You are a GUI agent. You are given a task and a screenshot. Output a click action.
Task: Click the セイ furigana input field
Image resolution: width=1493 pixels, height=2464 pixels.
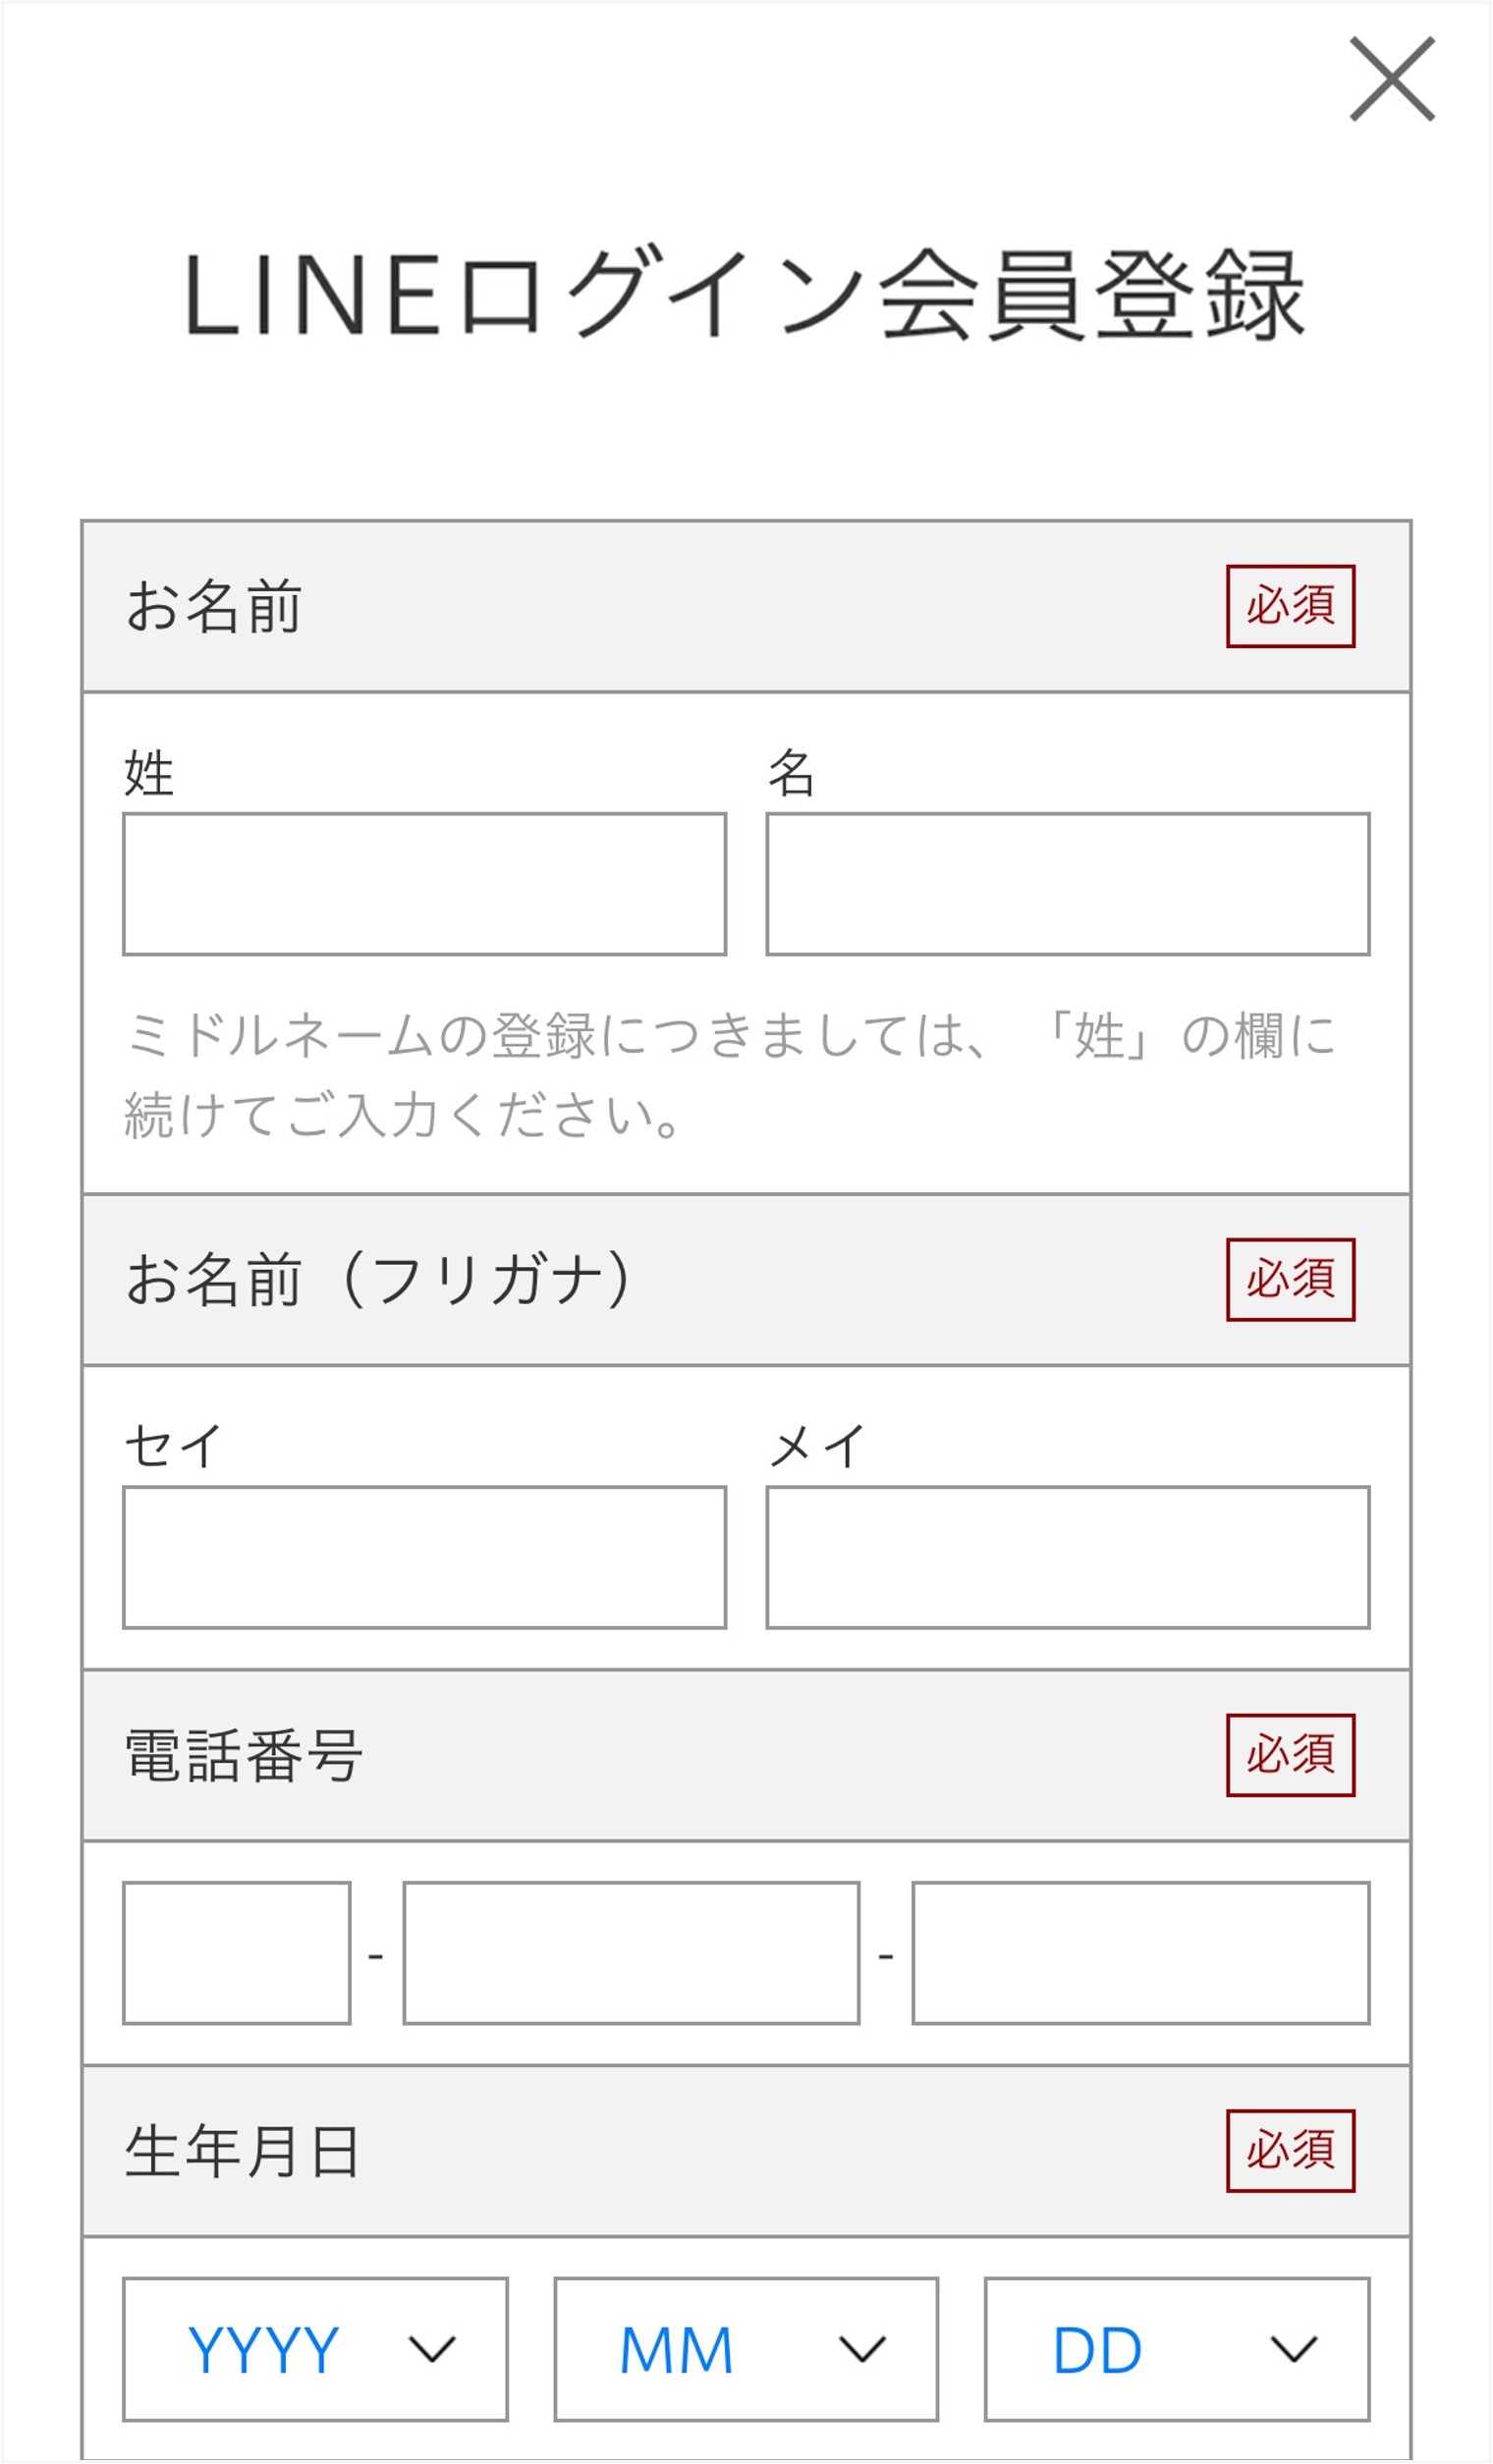tap(424, 1557)
